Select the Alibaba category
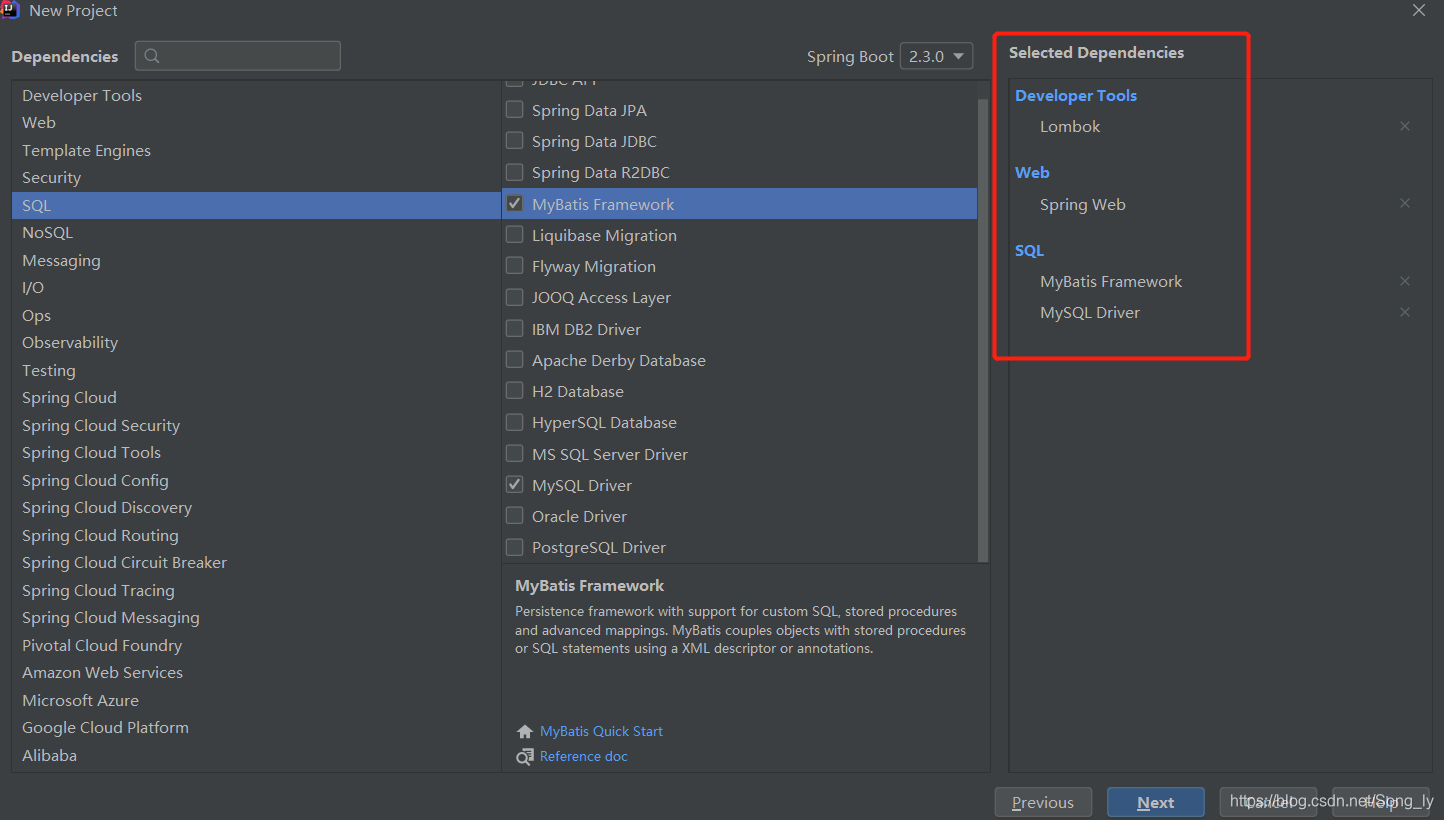This screenshot has width=1444, height=820. 256,755
